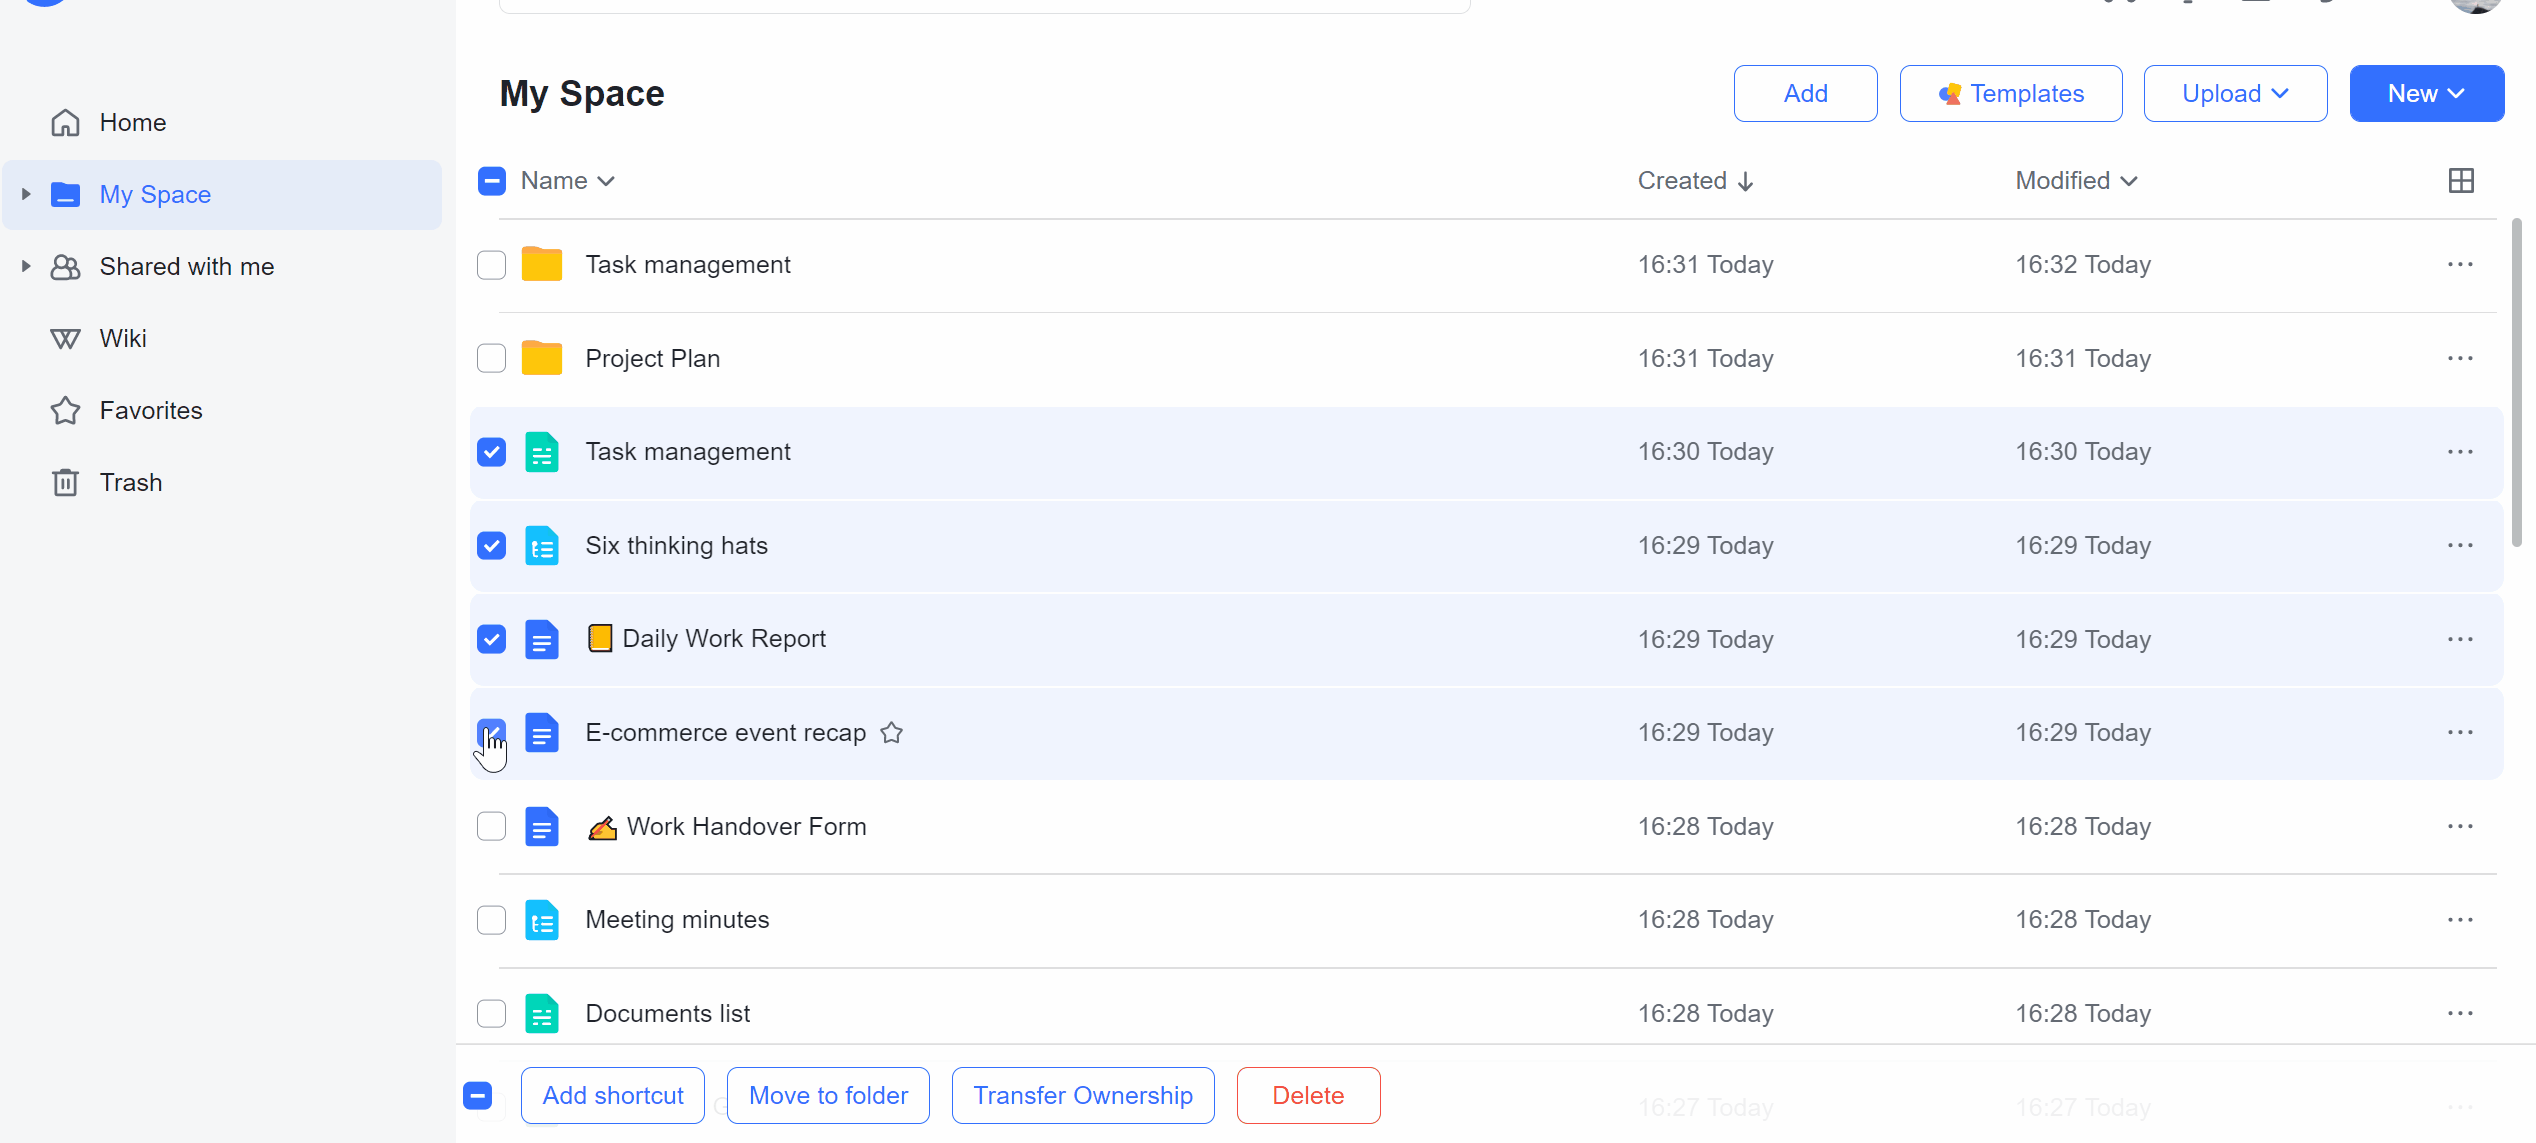Toggle checkbox for Meeting minutes

(x=490, y=920)
